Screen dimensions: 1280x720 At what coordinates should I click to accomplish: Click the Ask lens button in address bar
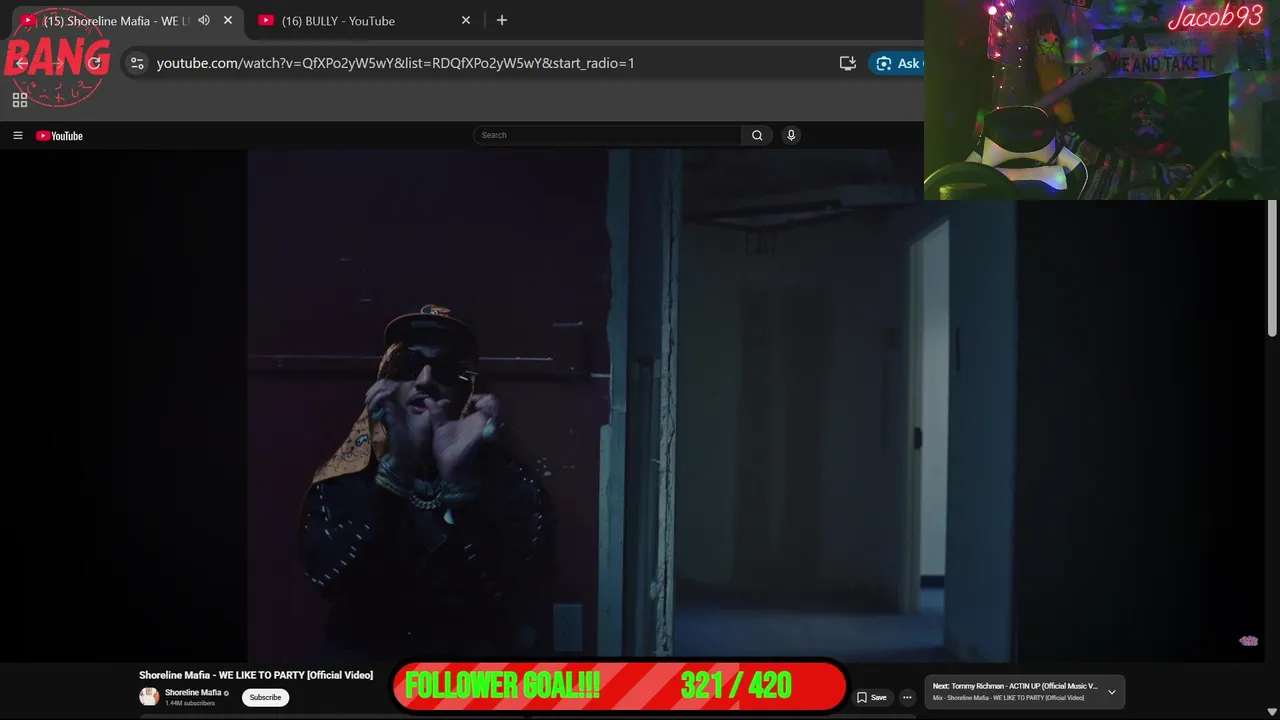pyautogui.click(x=896, y=63)
